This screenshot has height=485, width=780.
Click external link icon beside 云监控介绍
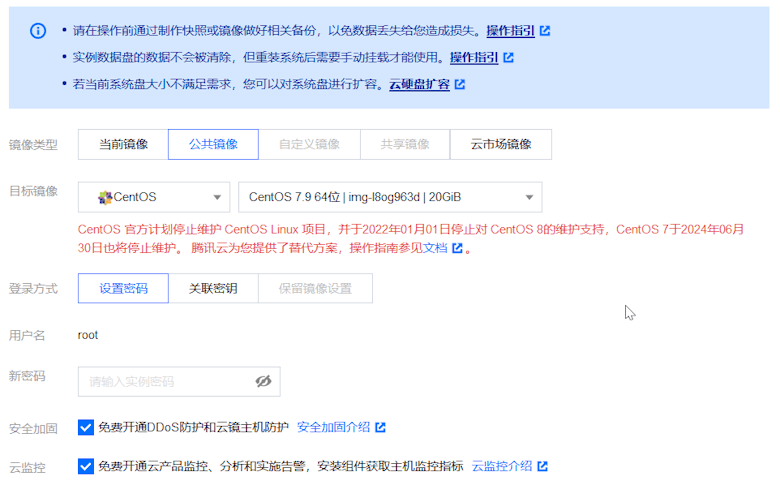(543, 466)
